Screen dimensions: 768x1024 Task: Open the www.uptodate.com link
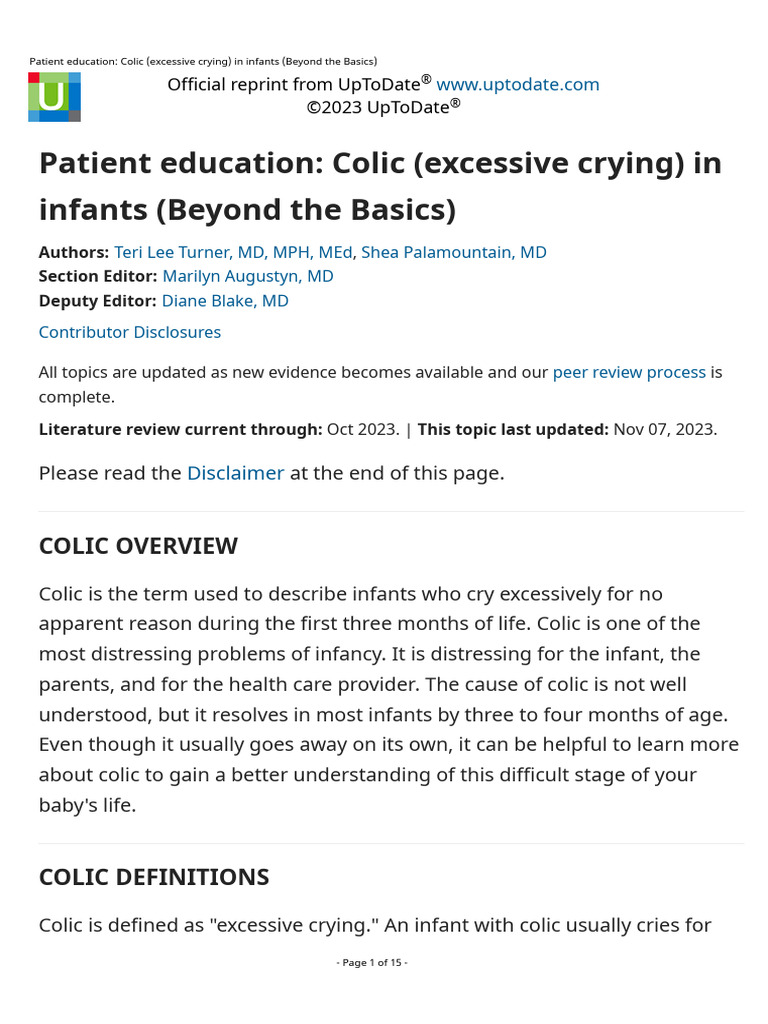[x=518, y=84]
